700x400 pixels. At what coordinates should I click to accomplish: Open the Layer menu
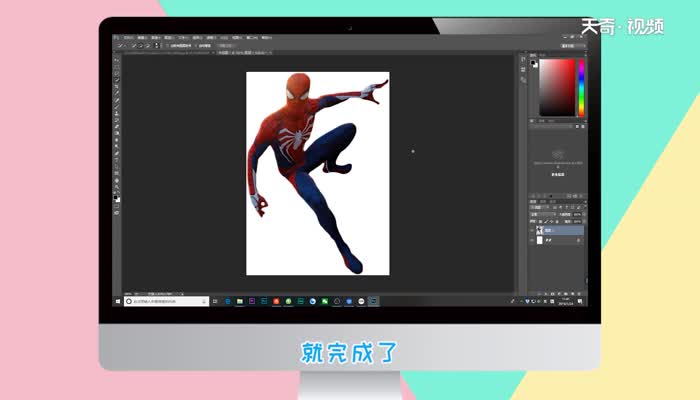[168, 38]
